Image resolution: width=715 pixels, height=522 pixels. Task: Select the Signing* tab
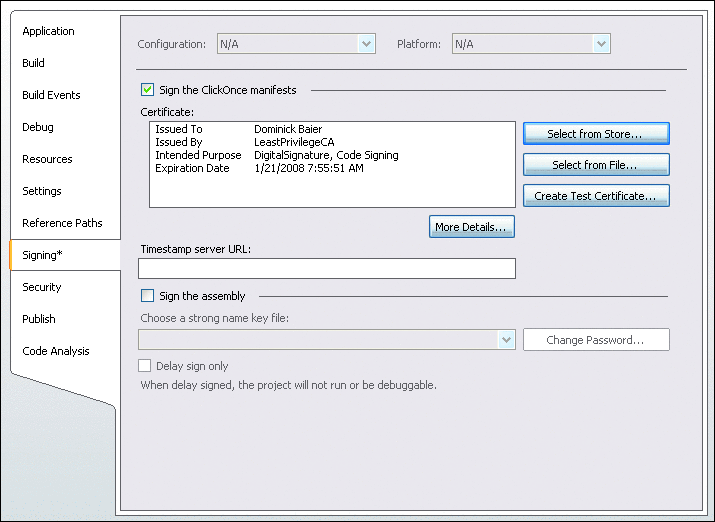65,255
